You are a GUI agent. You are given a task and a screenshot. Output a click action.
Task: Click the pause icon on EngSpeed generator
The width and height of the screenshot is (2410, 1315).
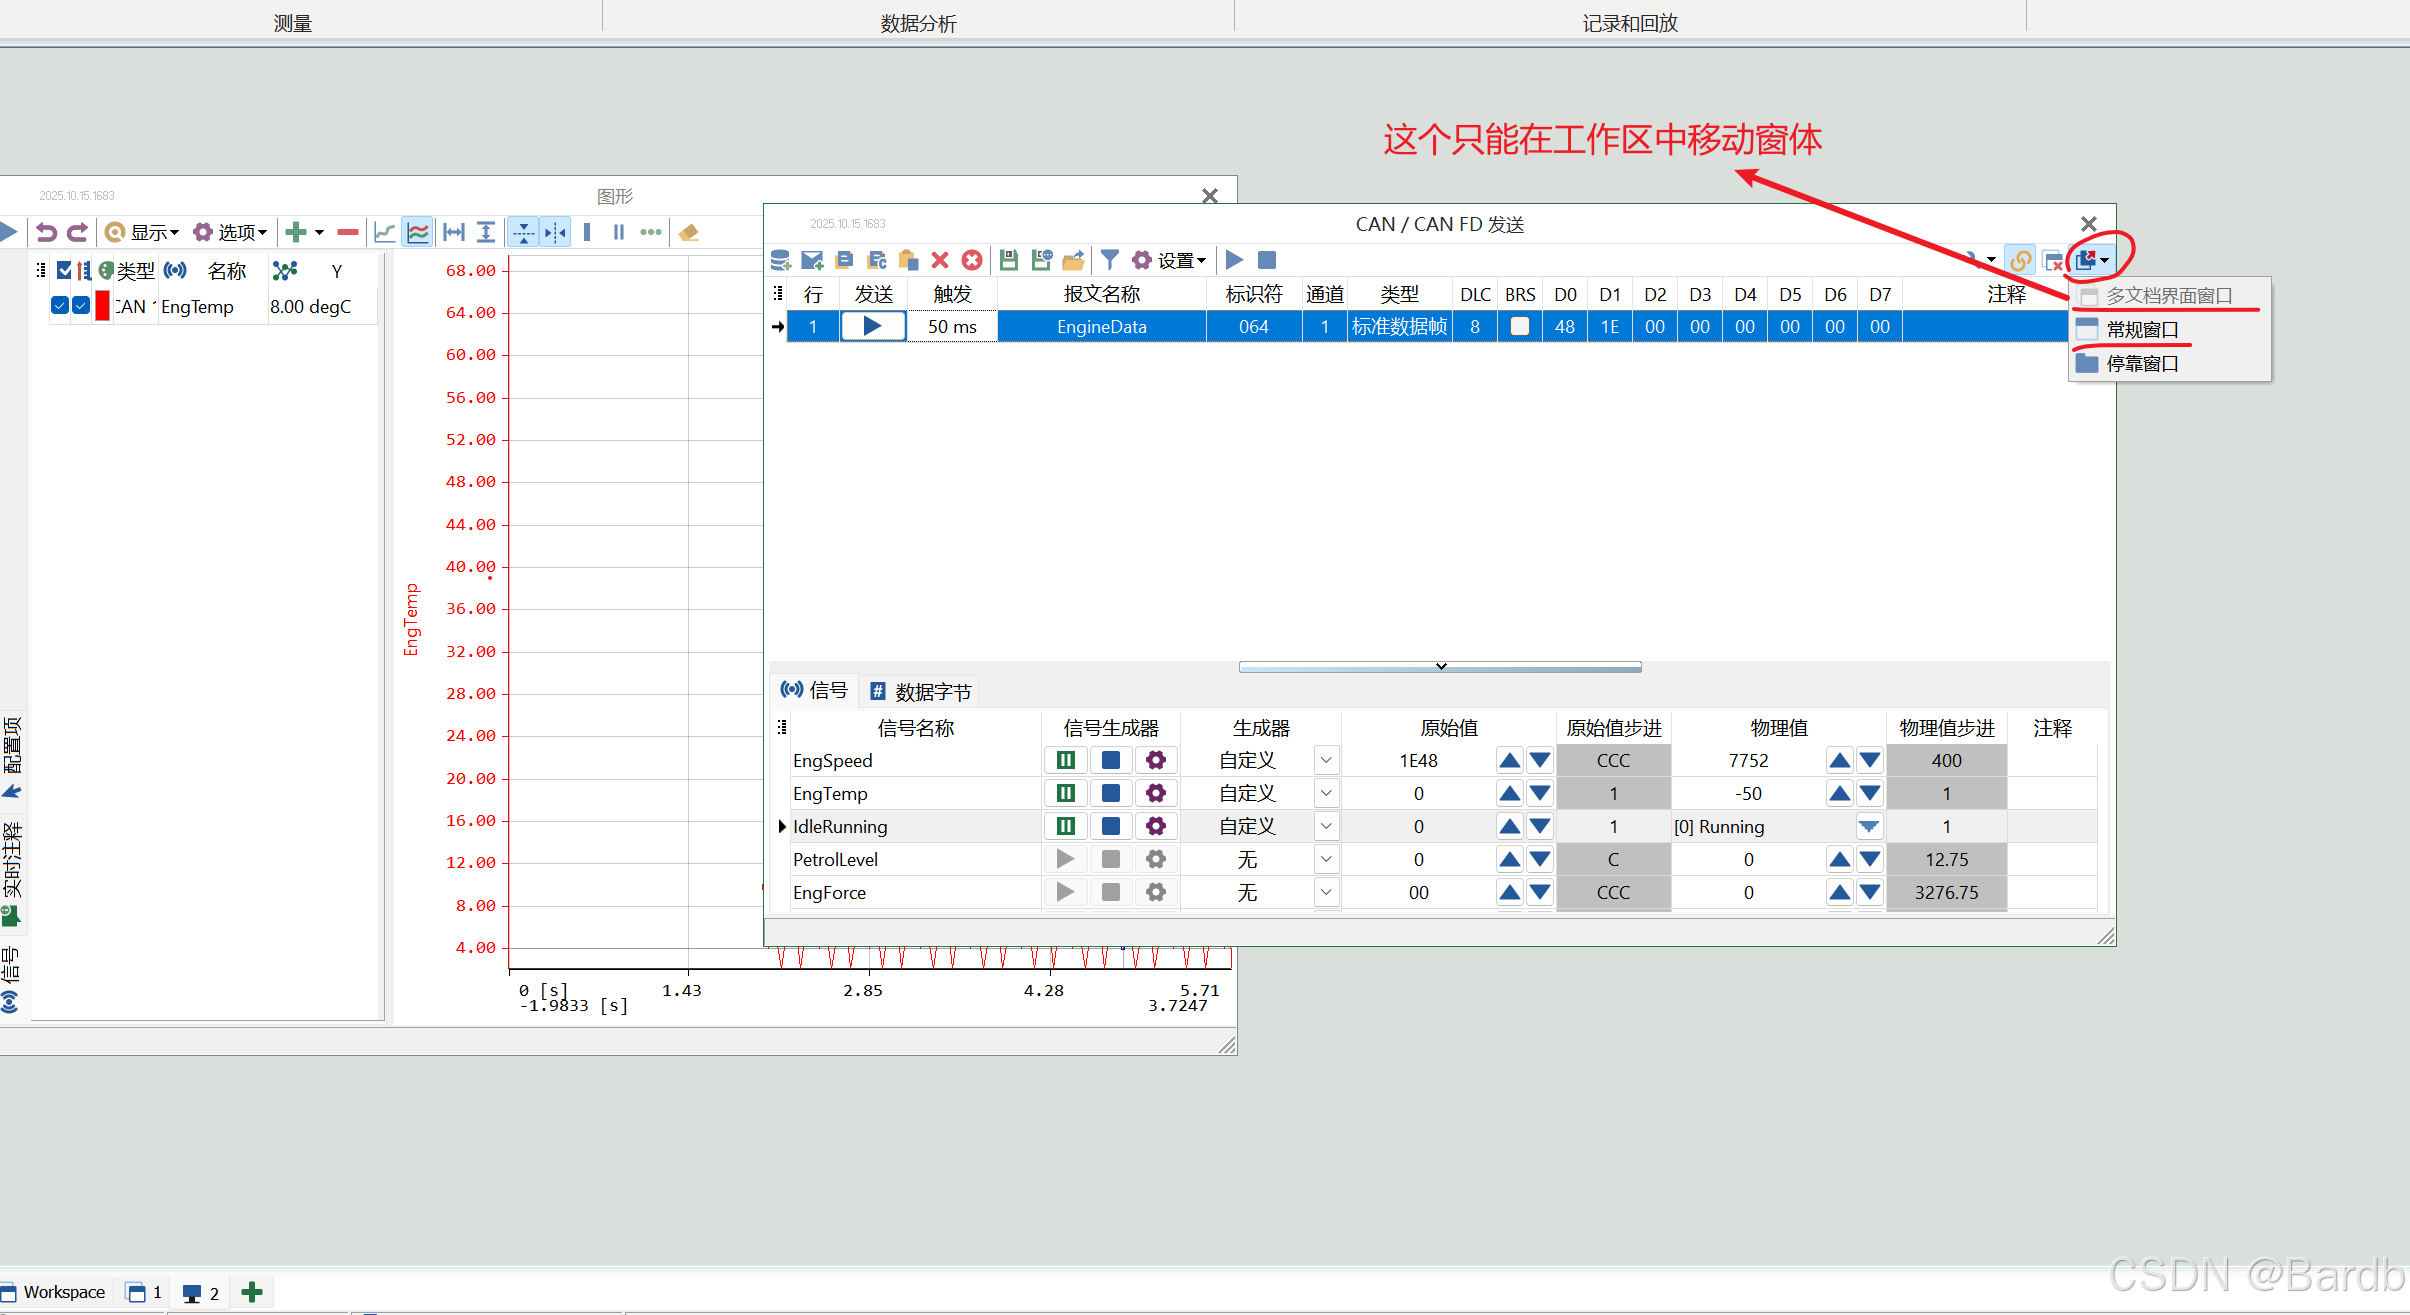[x=1065, y=760]
